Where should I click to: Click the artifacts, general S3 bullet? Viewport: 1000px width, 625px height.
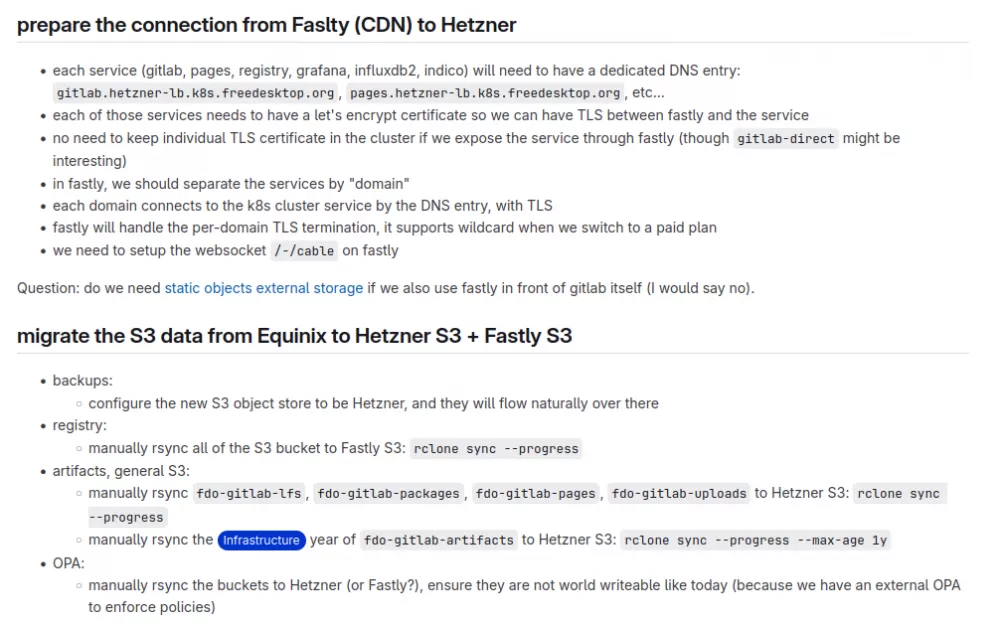[121, 471]
